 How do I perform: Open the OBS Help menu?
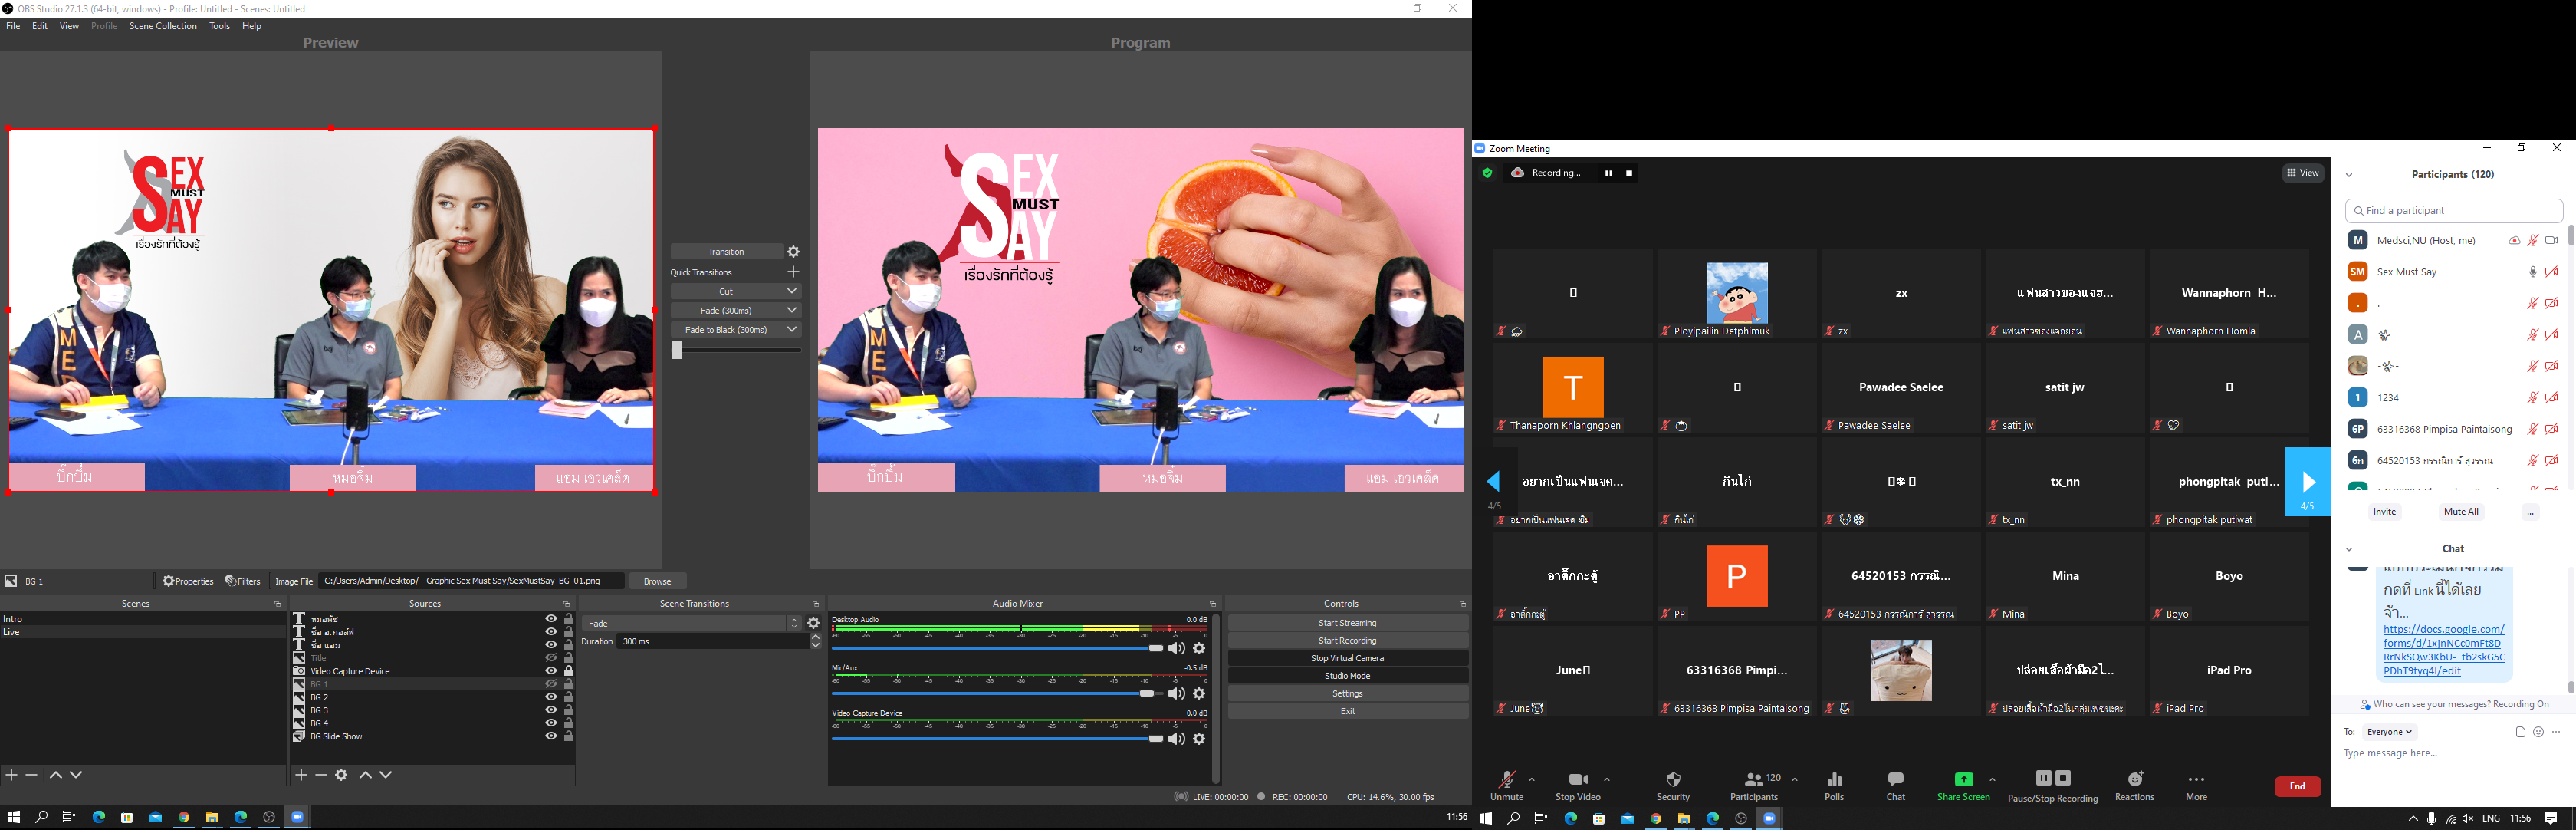click(x=252, y=26)
